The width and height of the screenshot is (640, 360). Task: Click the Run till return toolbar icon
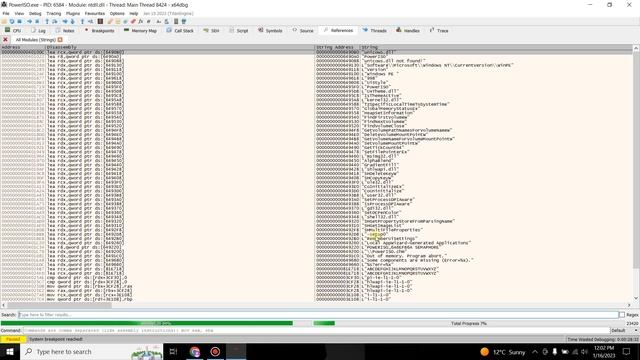point(82,21)
